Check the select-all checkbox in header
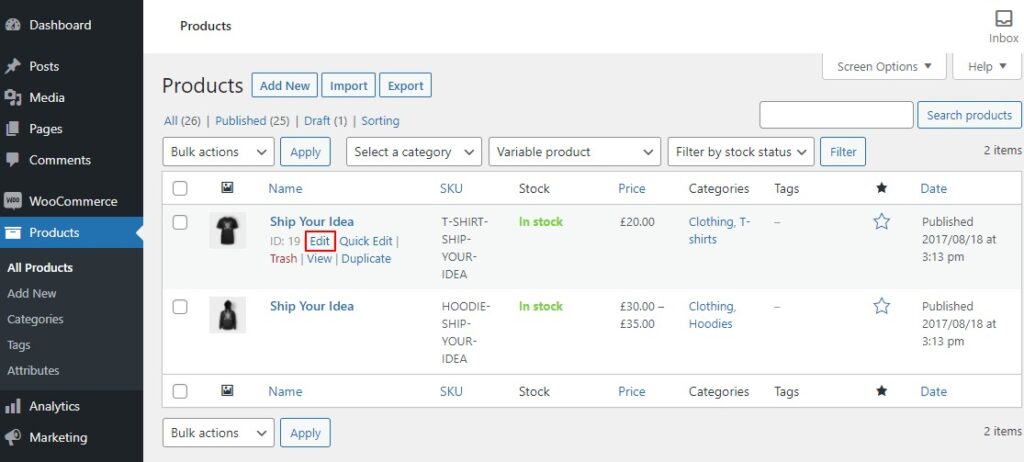 pyautogui.click(x=180, y=189)
